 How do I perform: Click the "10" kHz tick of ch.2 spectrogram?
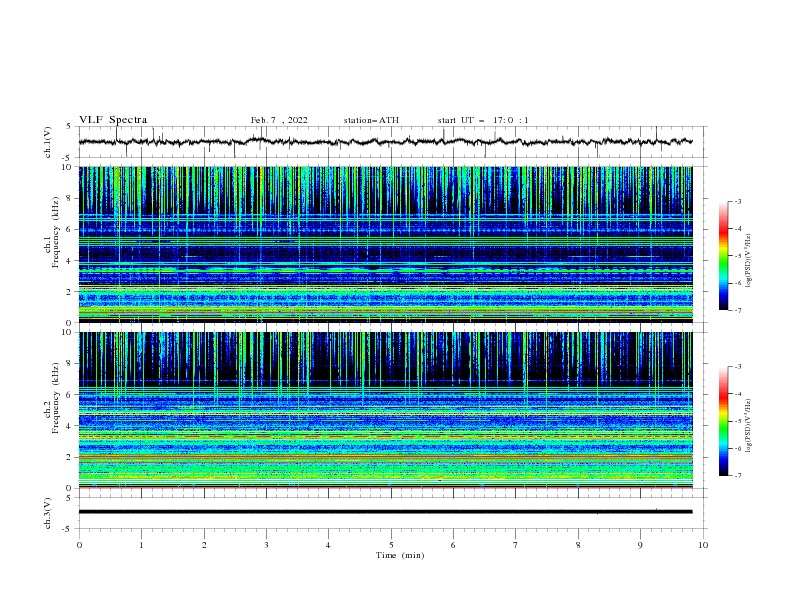coord(67,332)
